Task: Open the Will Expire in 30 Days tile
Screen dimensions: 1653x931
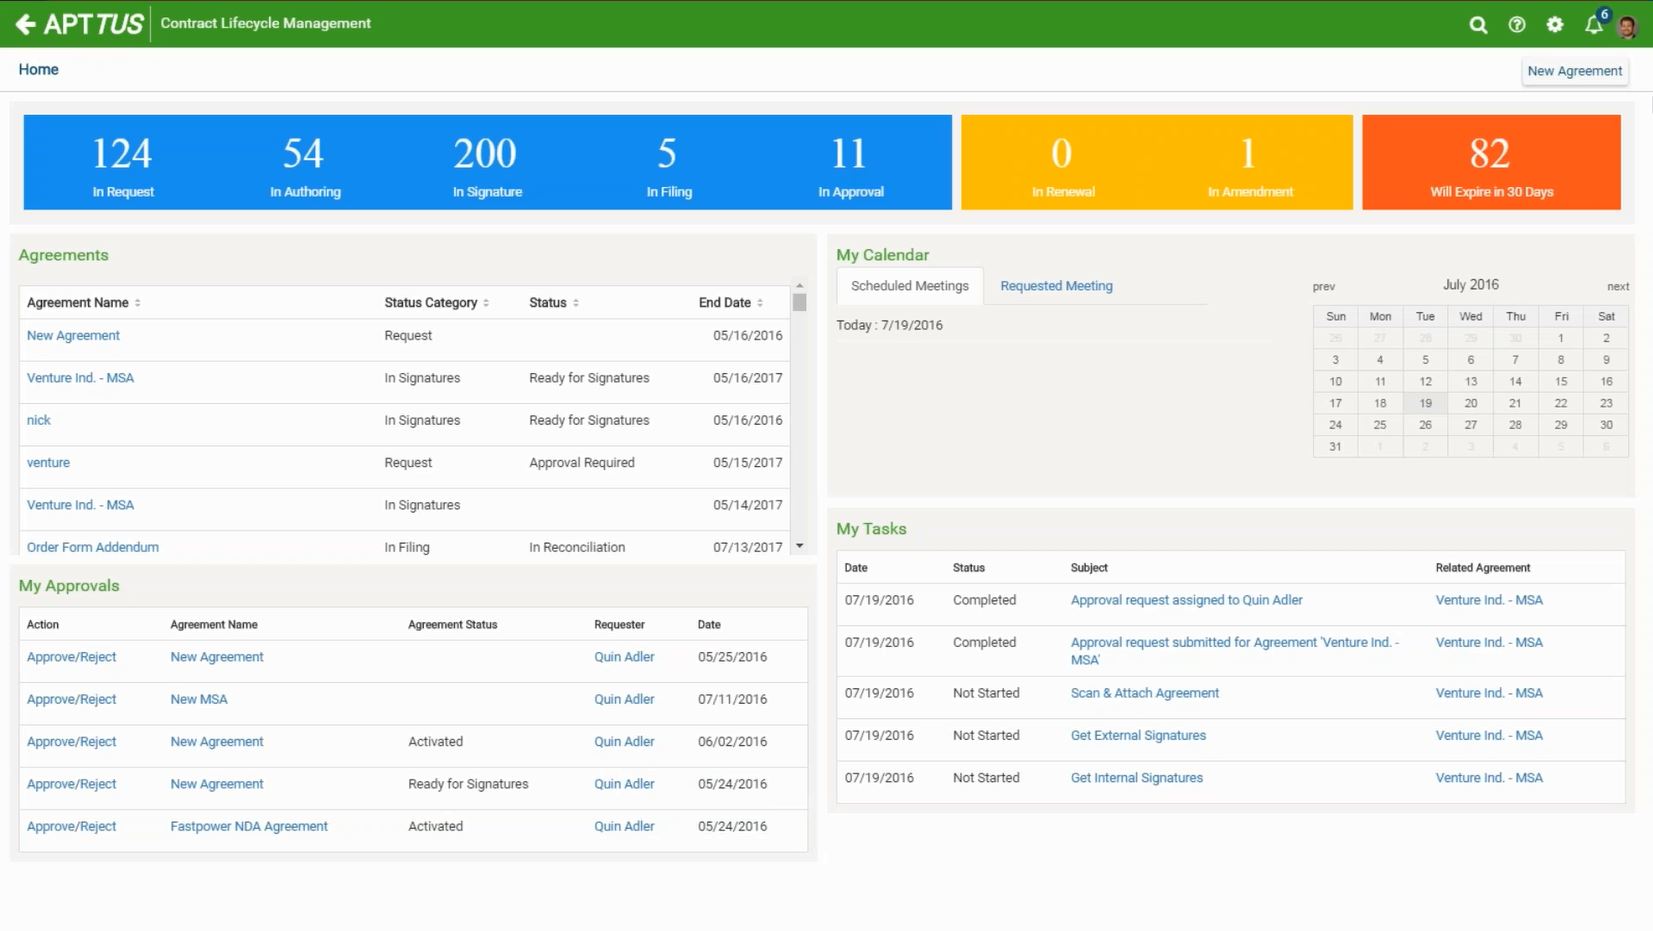Action: pos(1490,162)
